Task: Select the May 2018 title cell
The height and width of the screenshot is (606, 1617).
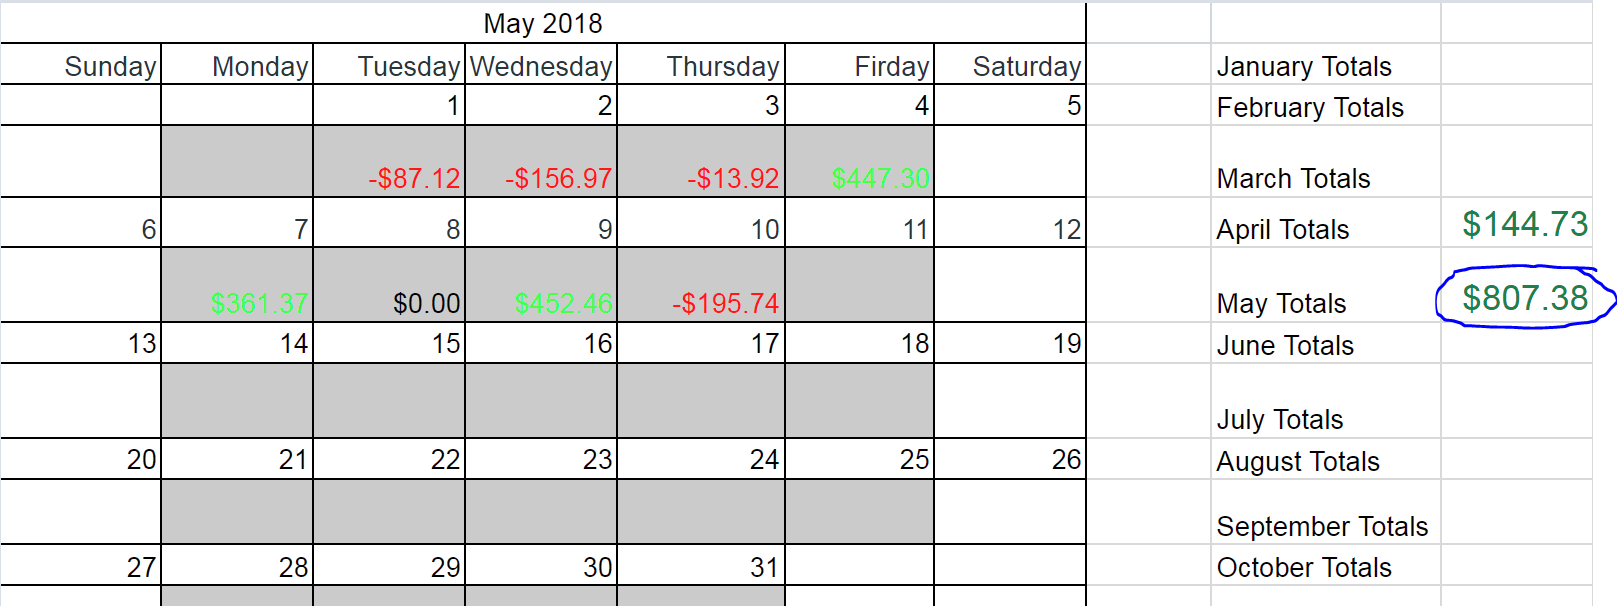Action: 543,23
